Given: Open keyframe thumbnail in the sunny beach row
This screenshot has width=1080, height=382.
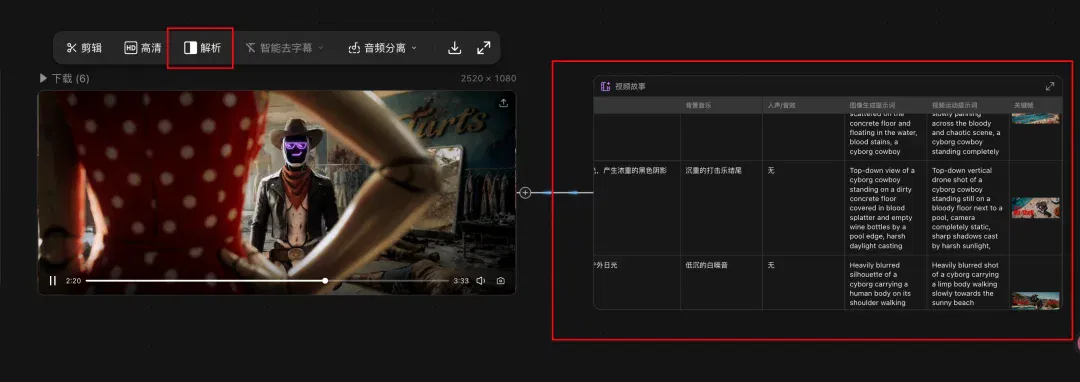Looking at the screenshot, I should pos(1035,301).
